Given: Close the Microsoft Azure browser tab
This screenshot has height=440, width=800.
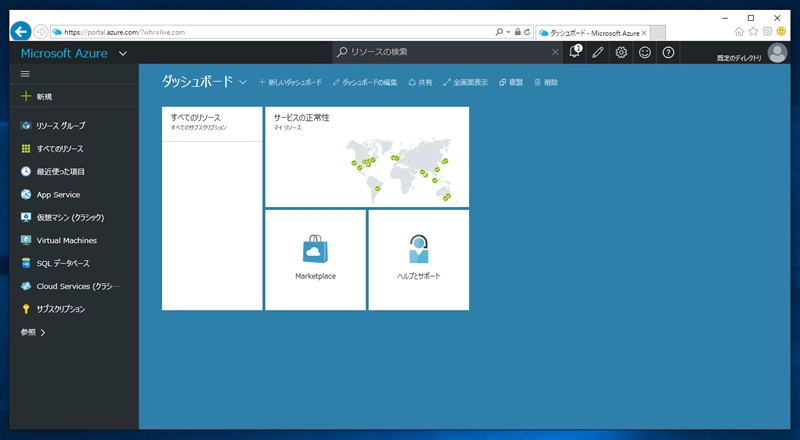Looking at the screenshot, I should pos(644,33).
